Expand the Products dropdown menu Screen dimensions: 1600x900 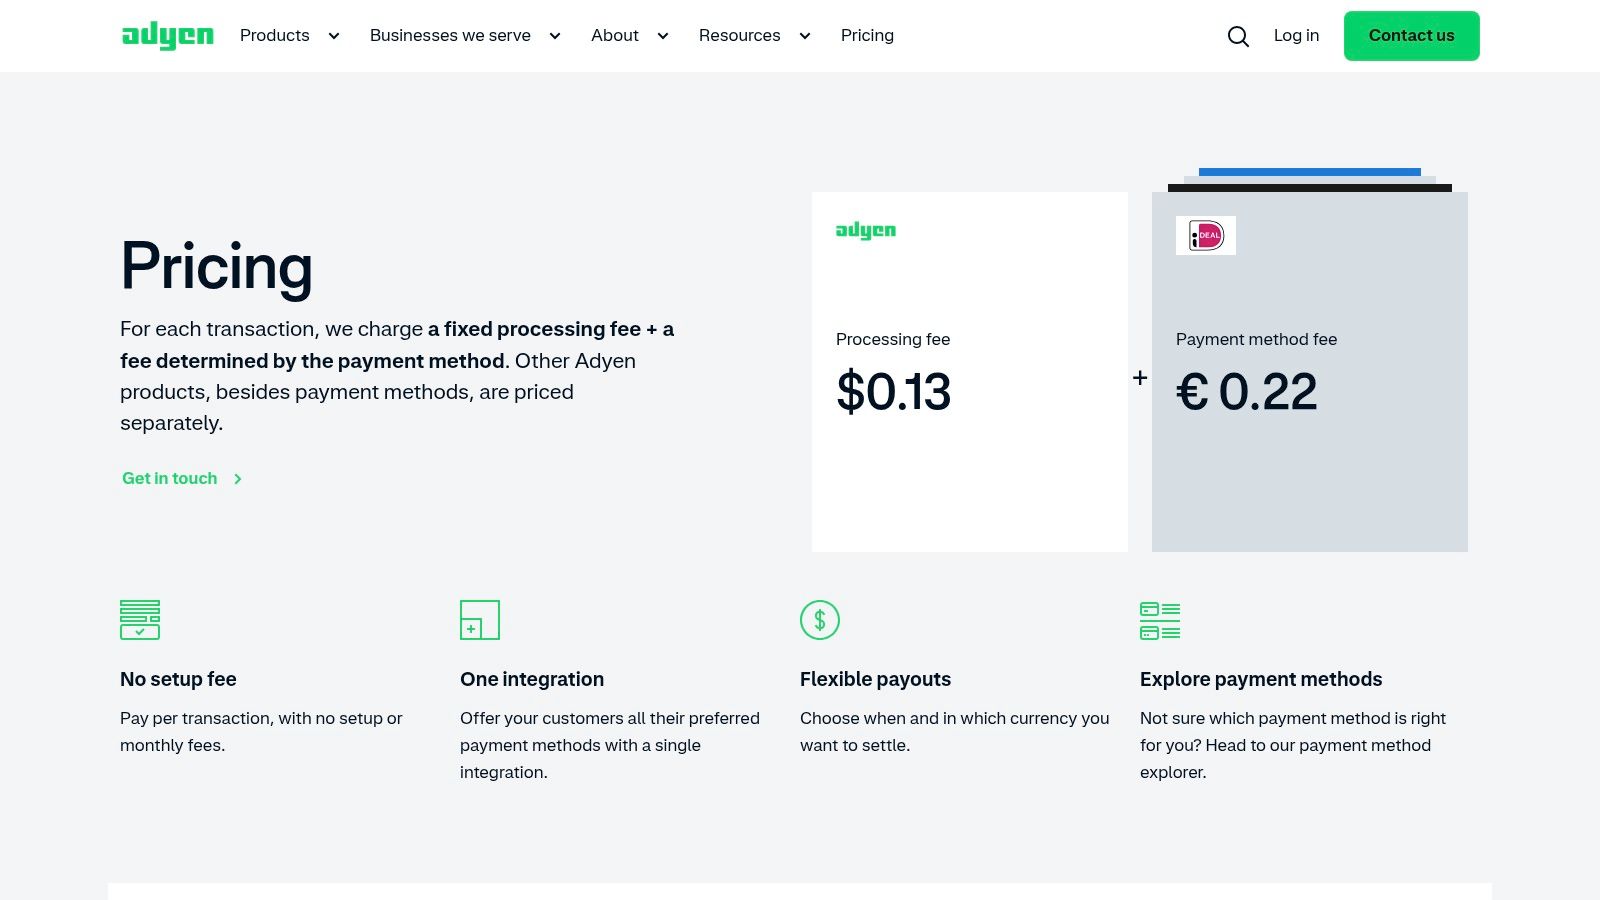pyautogui.click(x=334, y=36)
